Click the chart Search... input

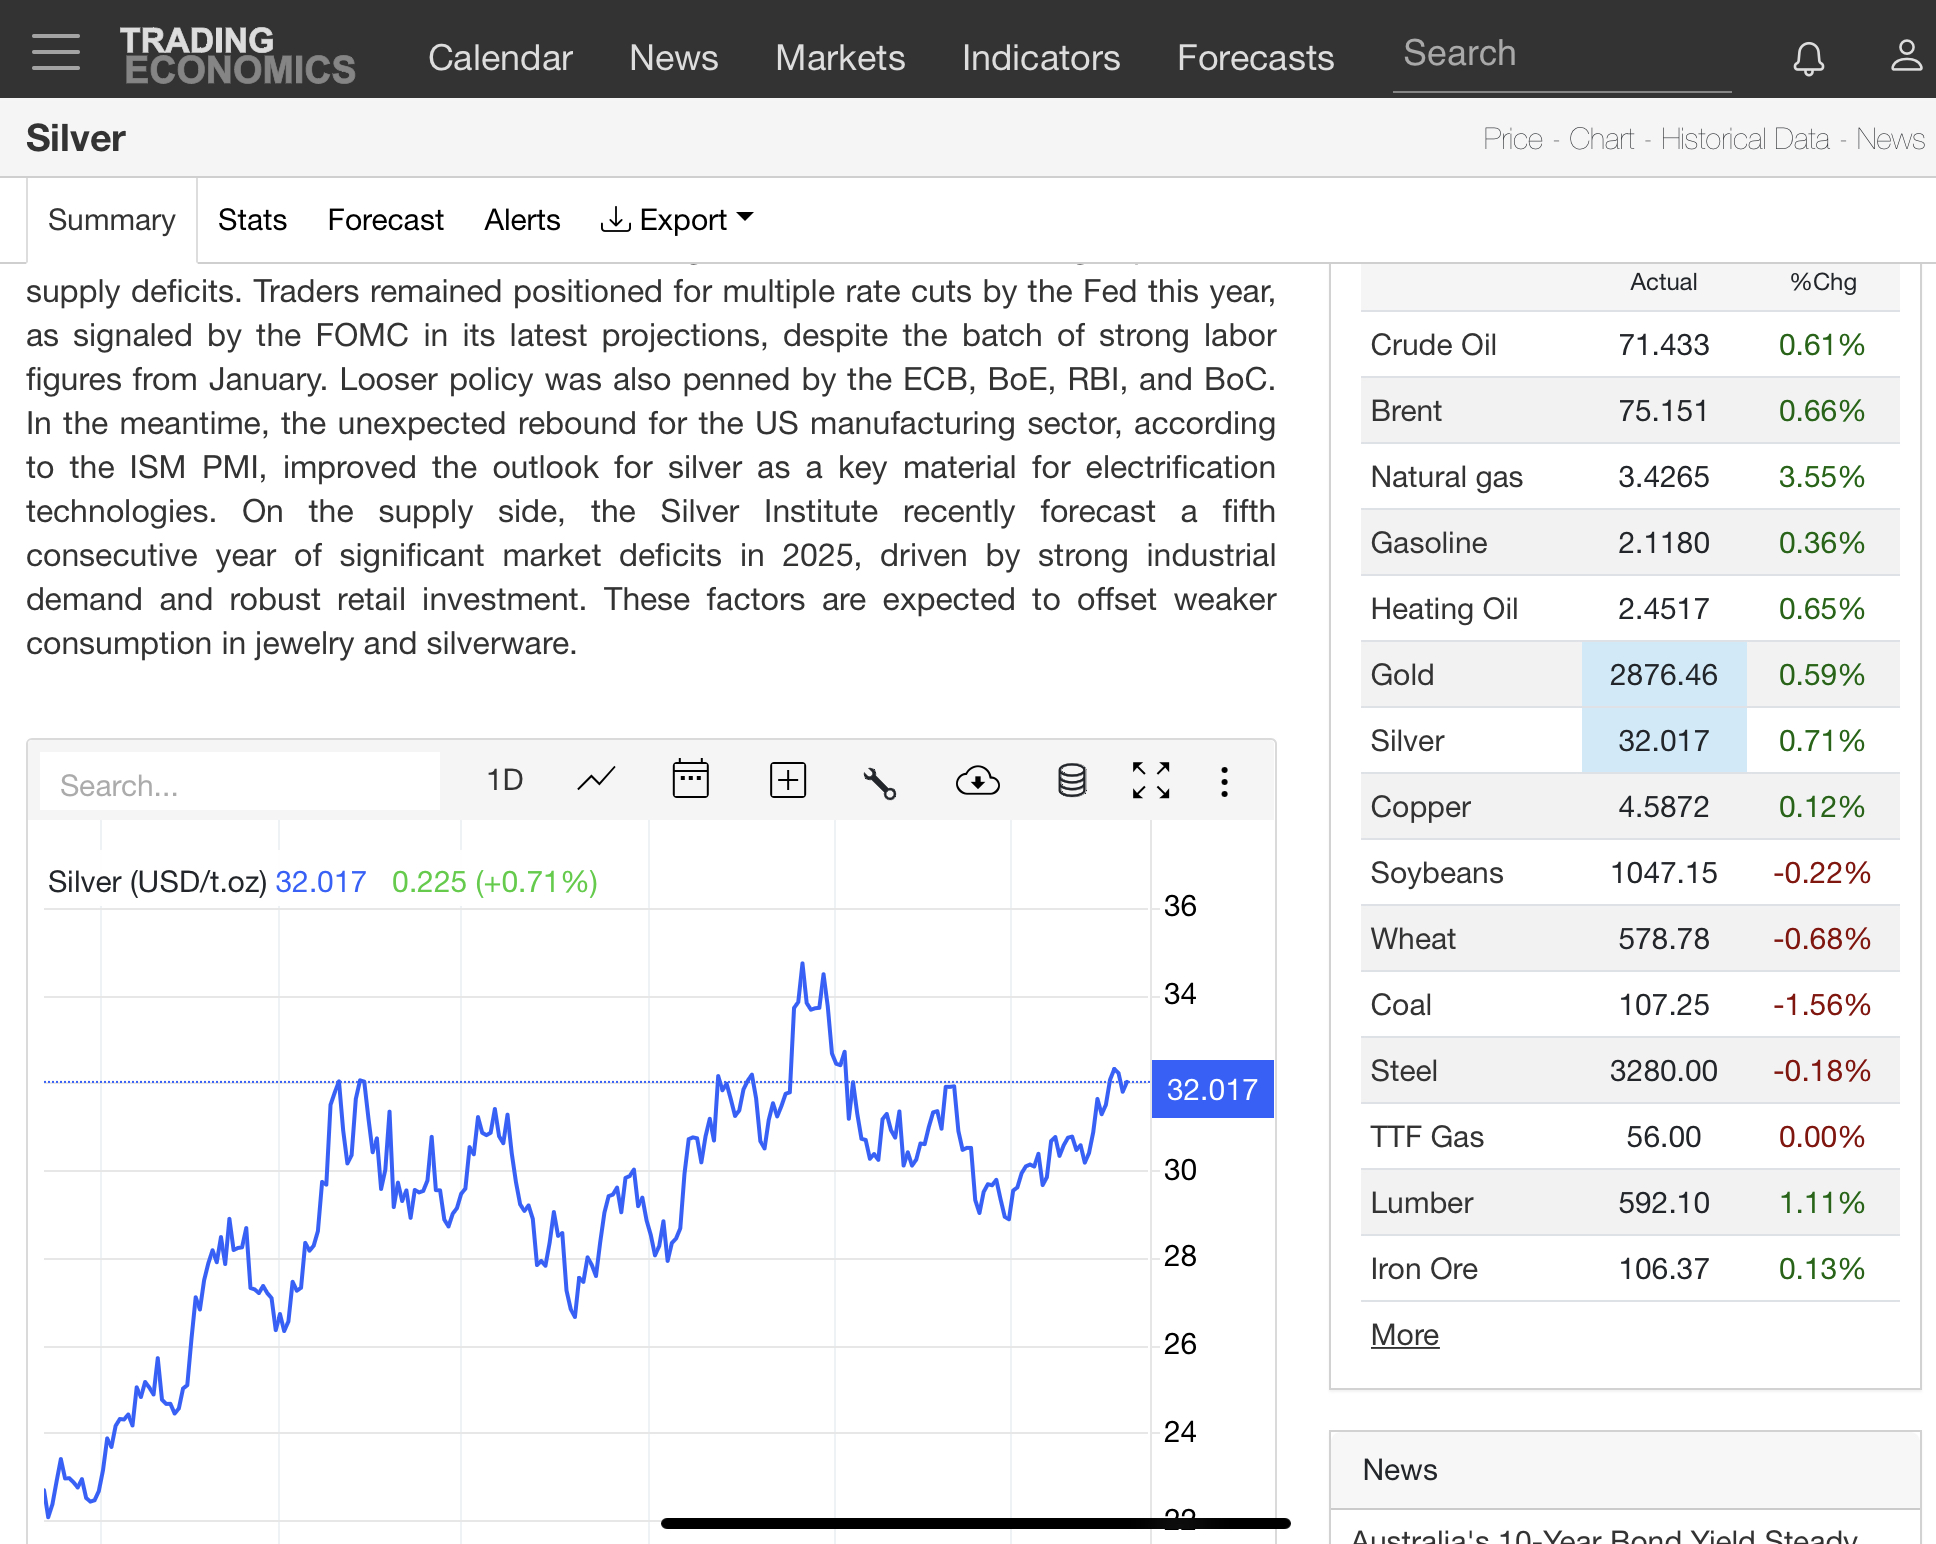tap(240, 784)
